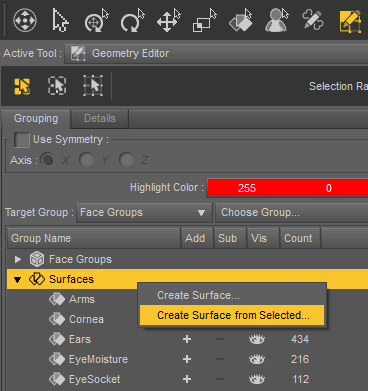The height and width of the screenshot is (391, 368).
Task: Click the Ears count value 434
Action: tap(300, 339)
